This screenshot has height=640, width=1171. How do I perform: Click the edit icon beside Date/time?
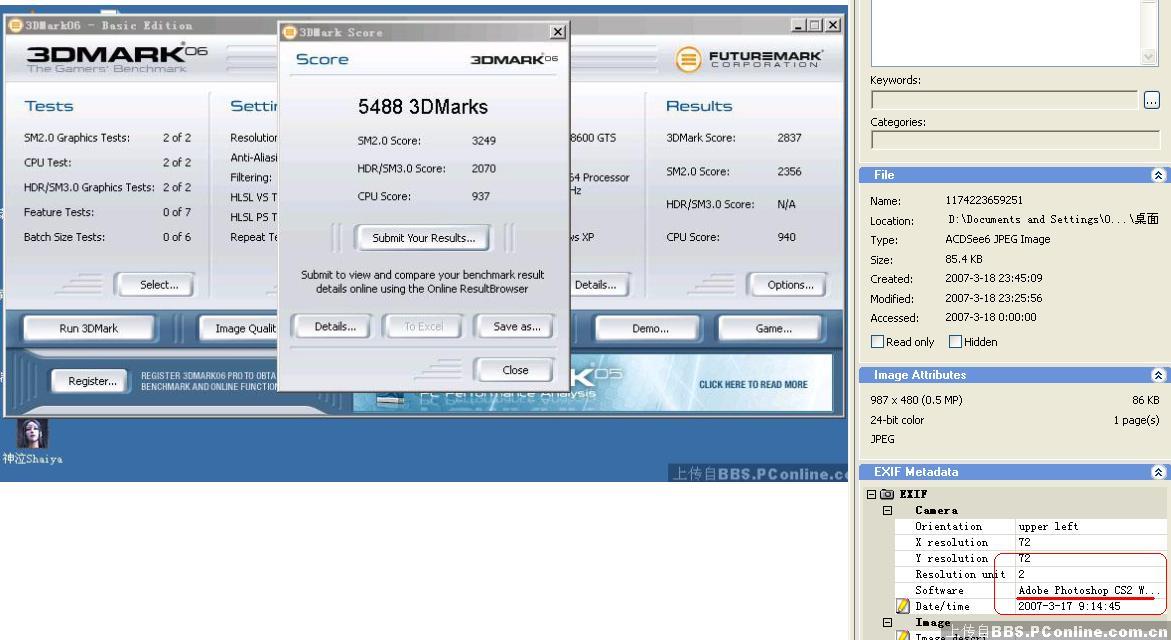pyautogui.click(x=903, y=606)
